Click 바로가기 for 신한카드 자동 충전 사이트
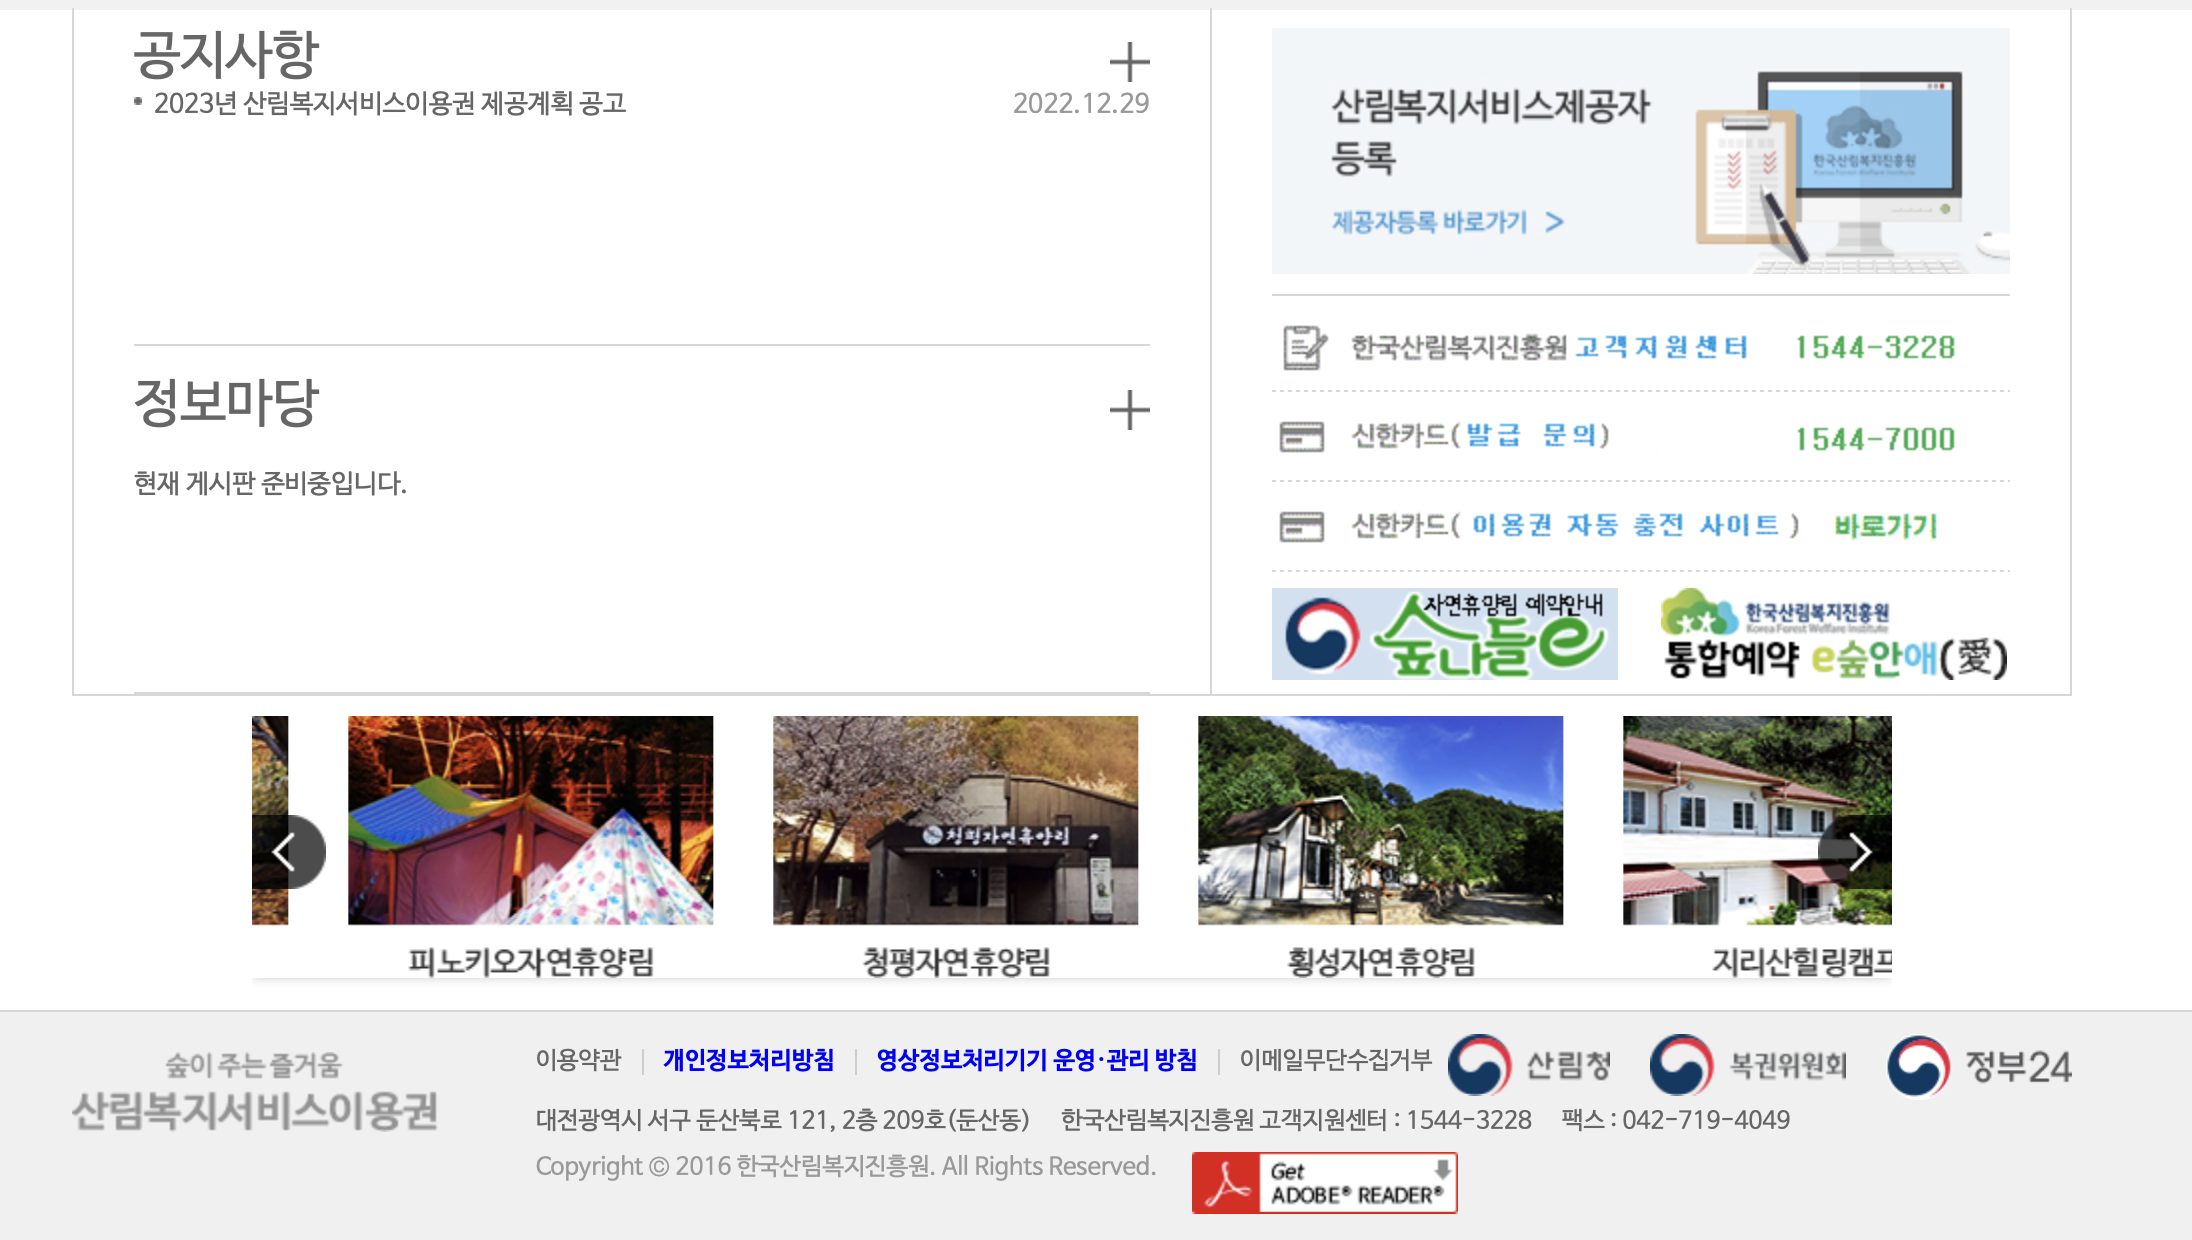The image size is (2192, 1240). 1885,526
